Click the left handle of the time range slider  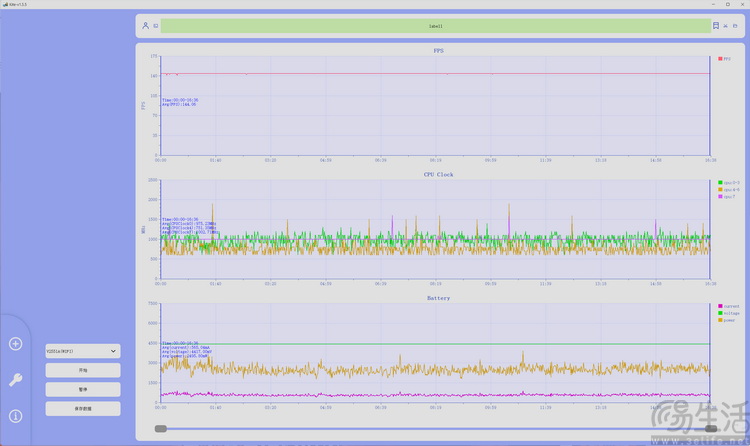click(160, 428)
